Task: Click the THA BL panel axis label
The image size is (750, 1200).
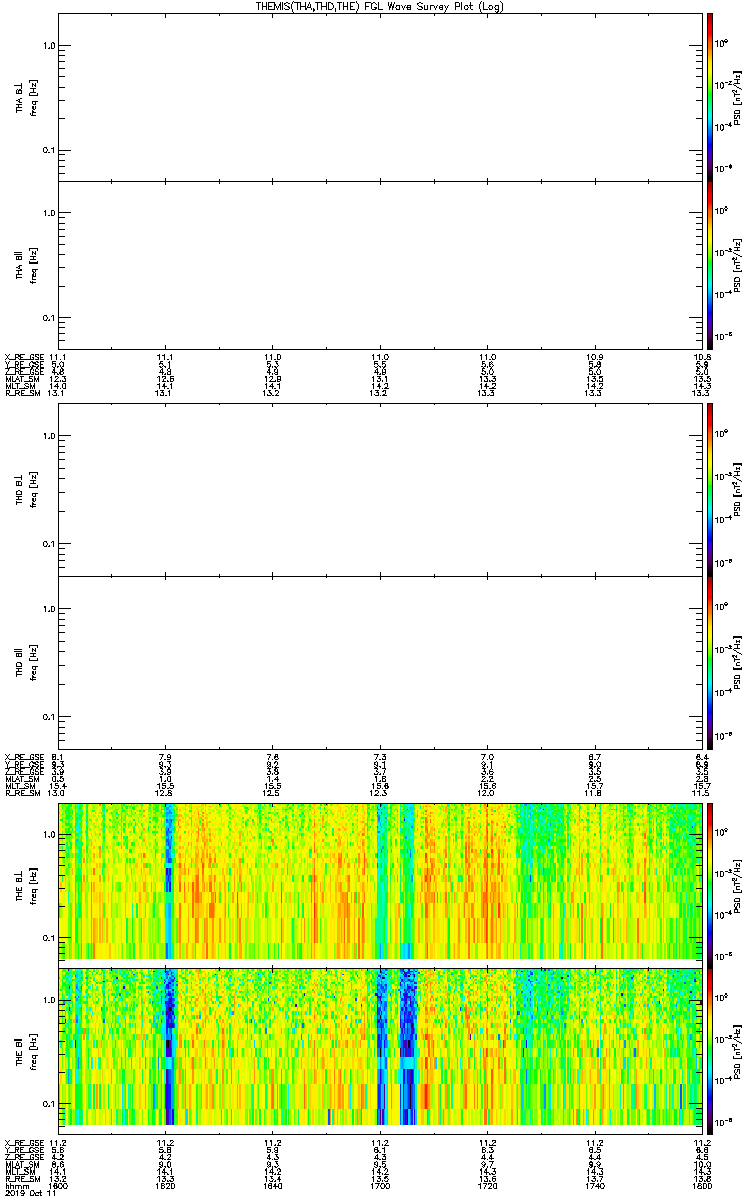Action: [x=19, y=97]
